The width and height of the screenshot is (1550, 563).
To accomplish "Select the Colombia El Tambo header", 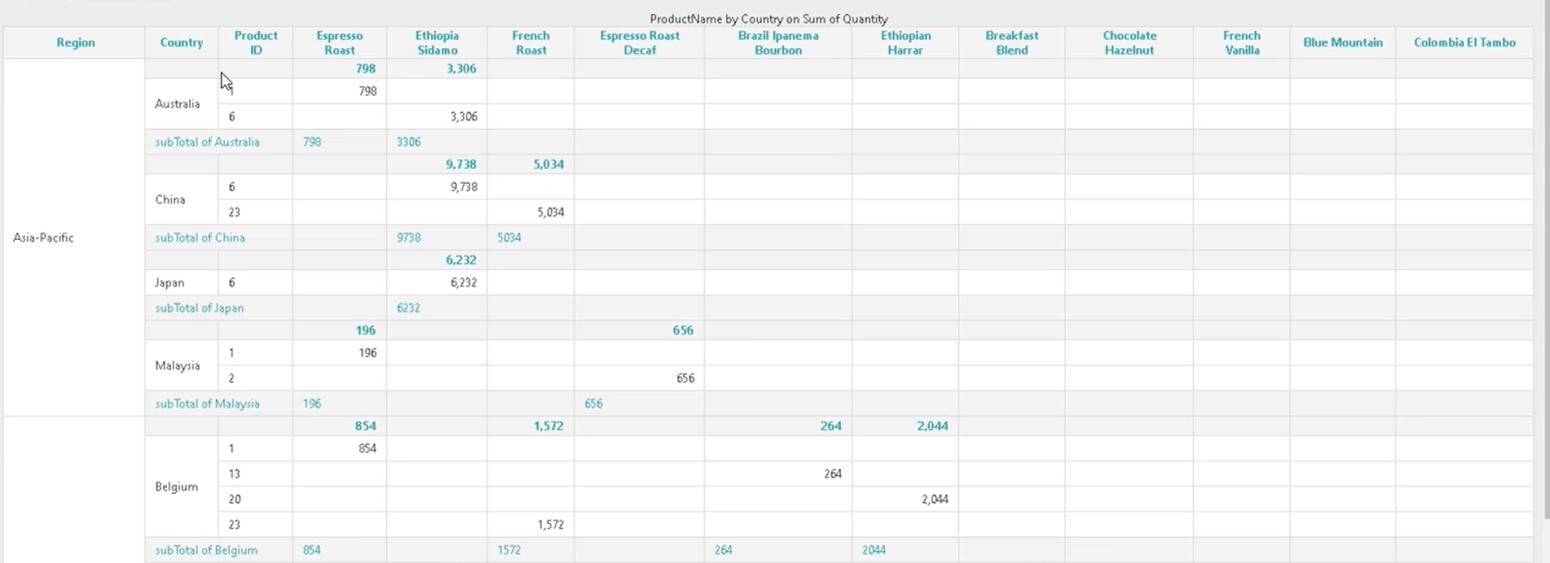I will 1465,43.
